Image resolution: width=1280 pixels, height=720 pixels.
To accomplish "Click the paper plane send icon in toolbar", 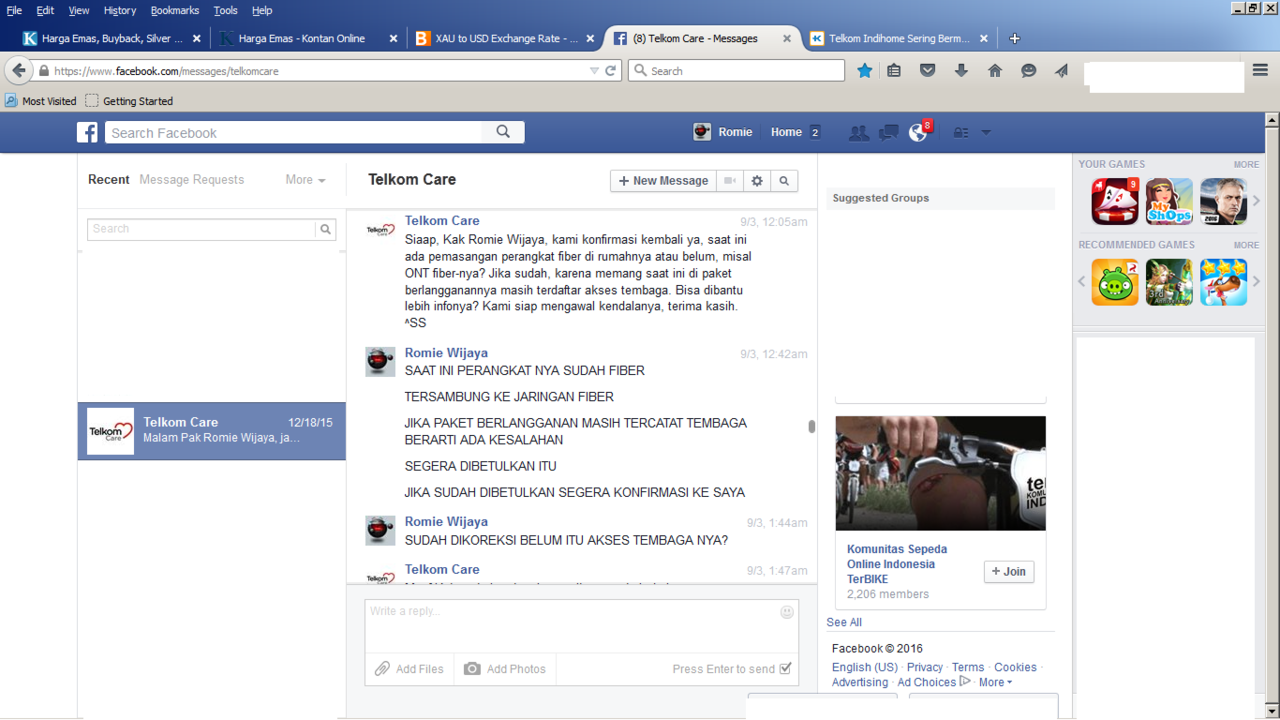I will click(x=1061, y=71).
